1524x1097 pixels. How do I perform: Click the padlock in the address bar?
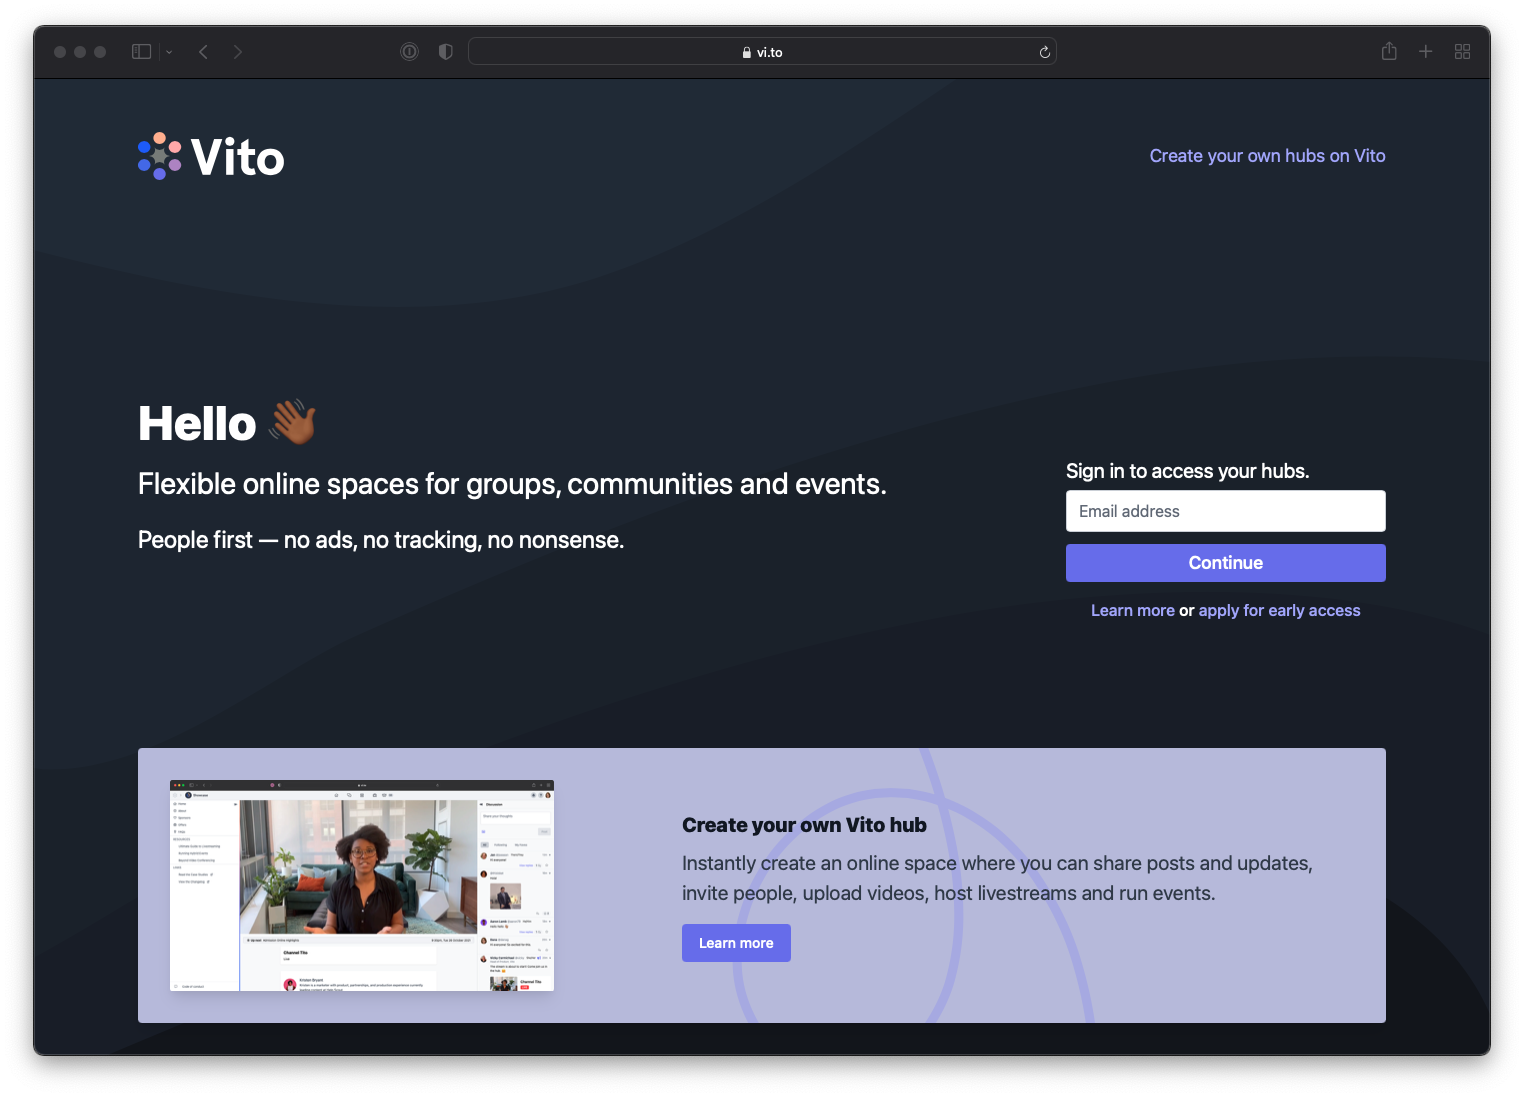745,51
